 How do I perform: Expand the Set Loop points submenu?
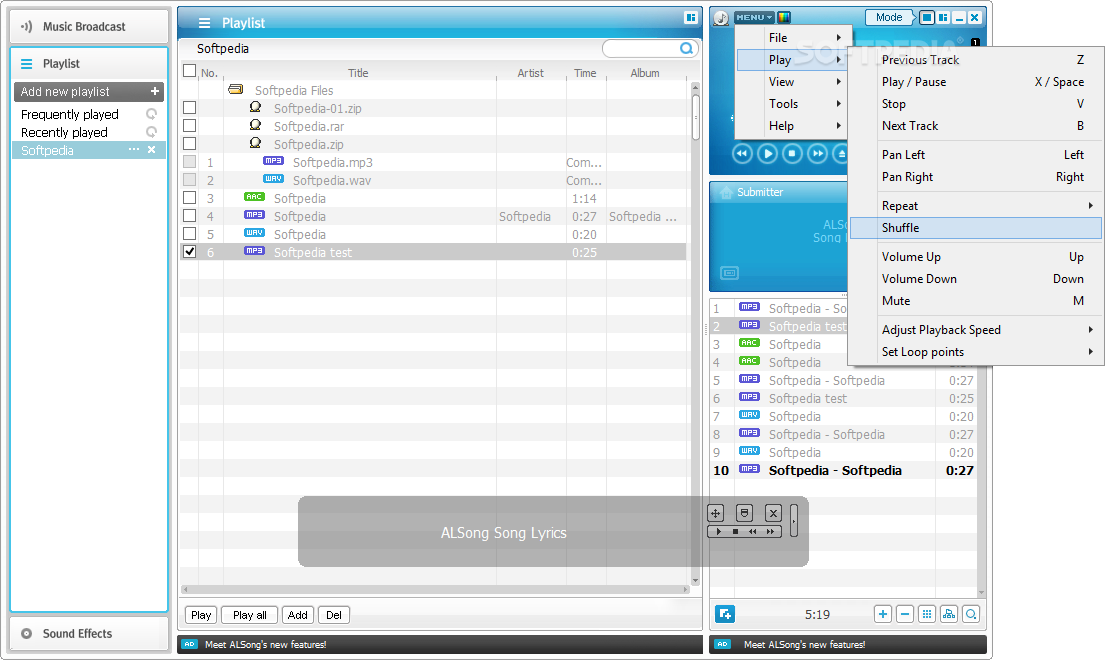pyautogui.click(x=976, y=351)
